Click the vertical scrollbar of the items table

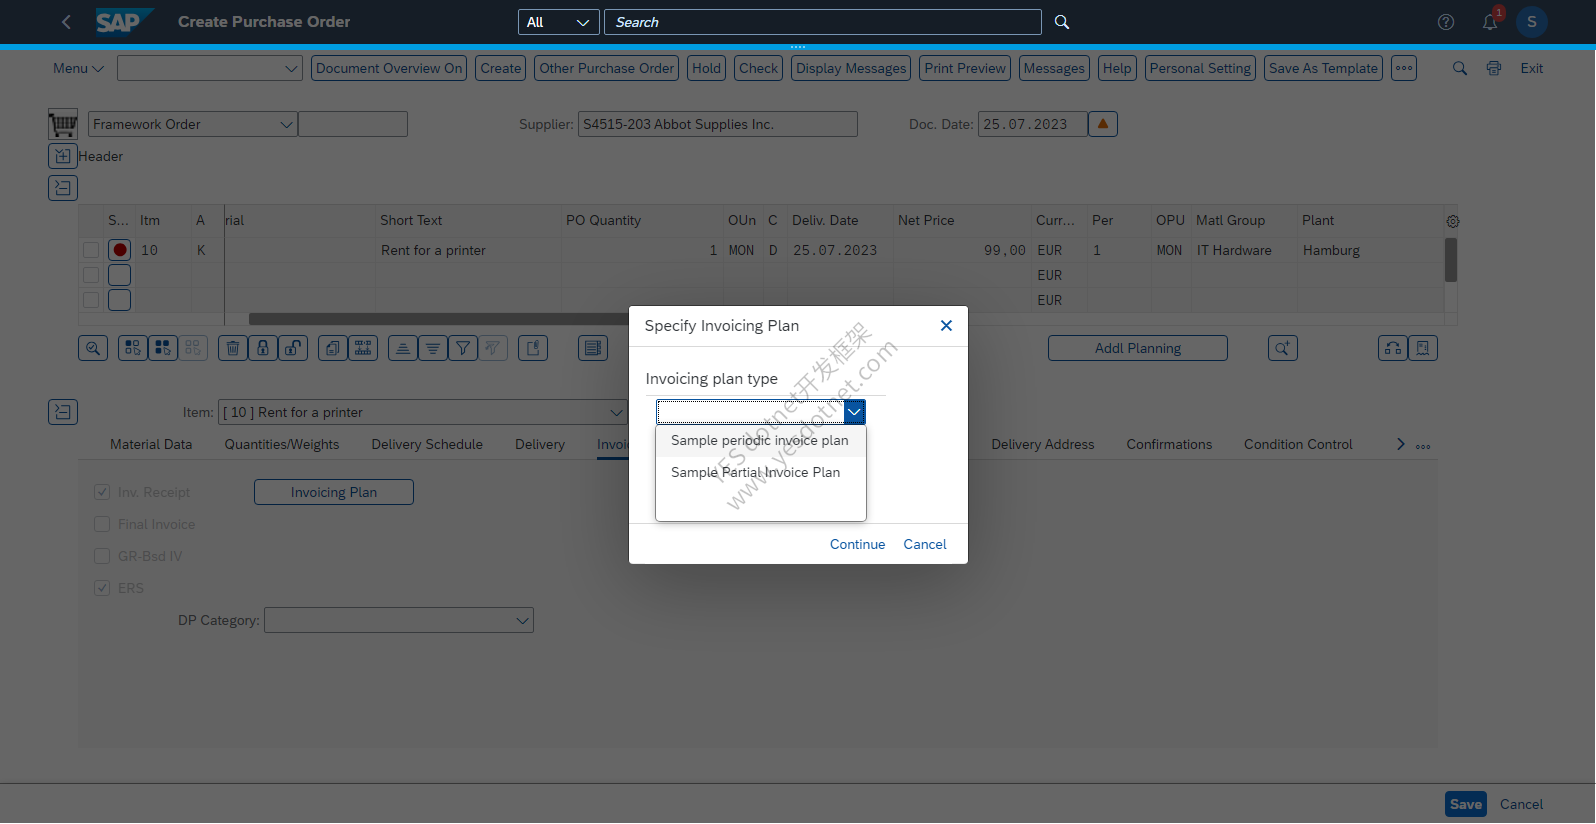tap(1451, 260)
